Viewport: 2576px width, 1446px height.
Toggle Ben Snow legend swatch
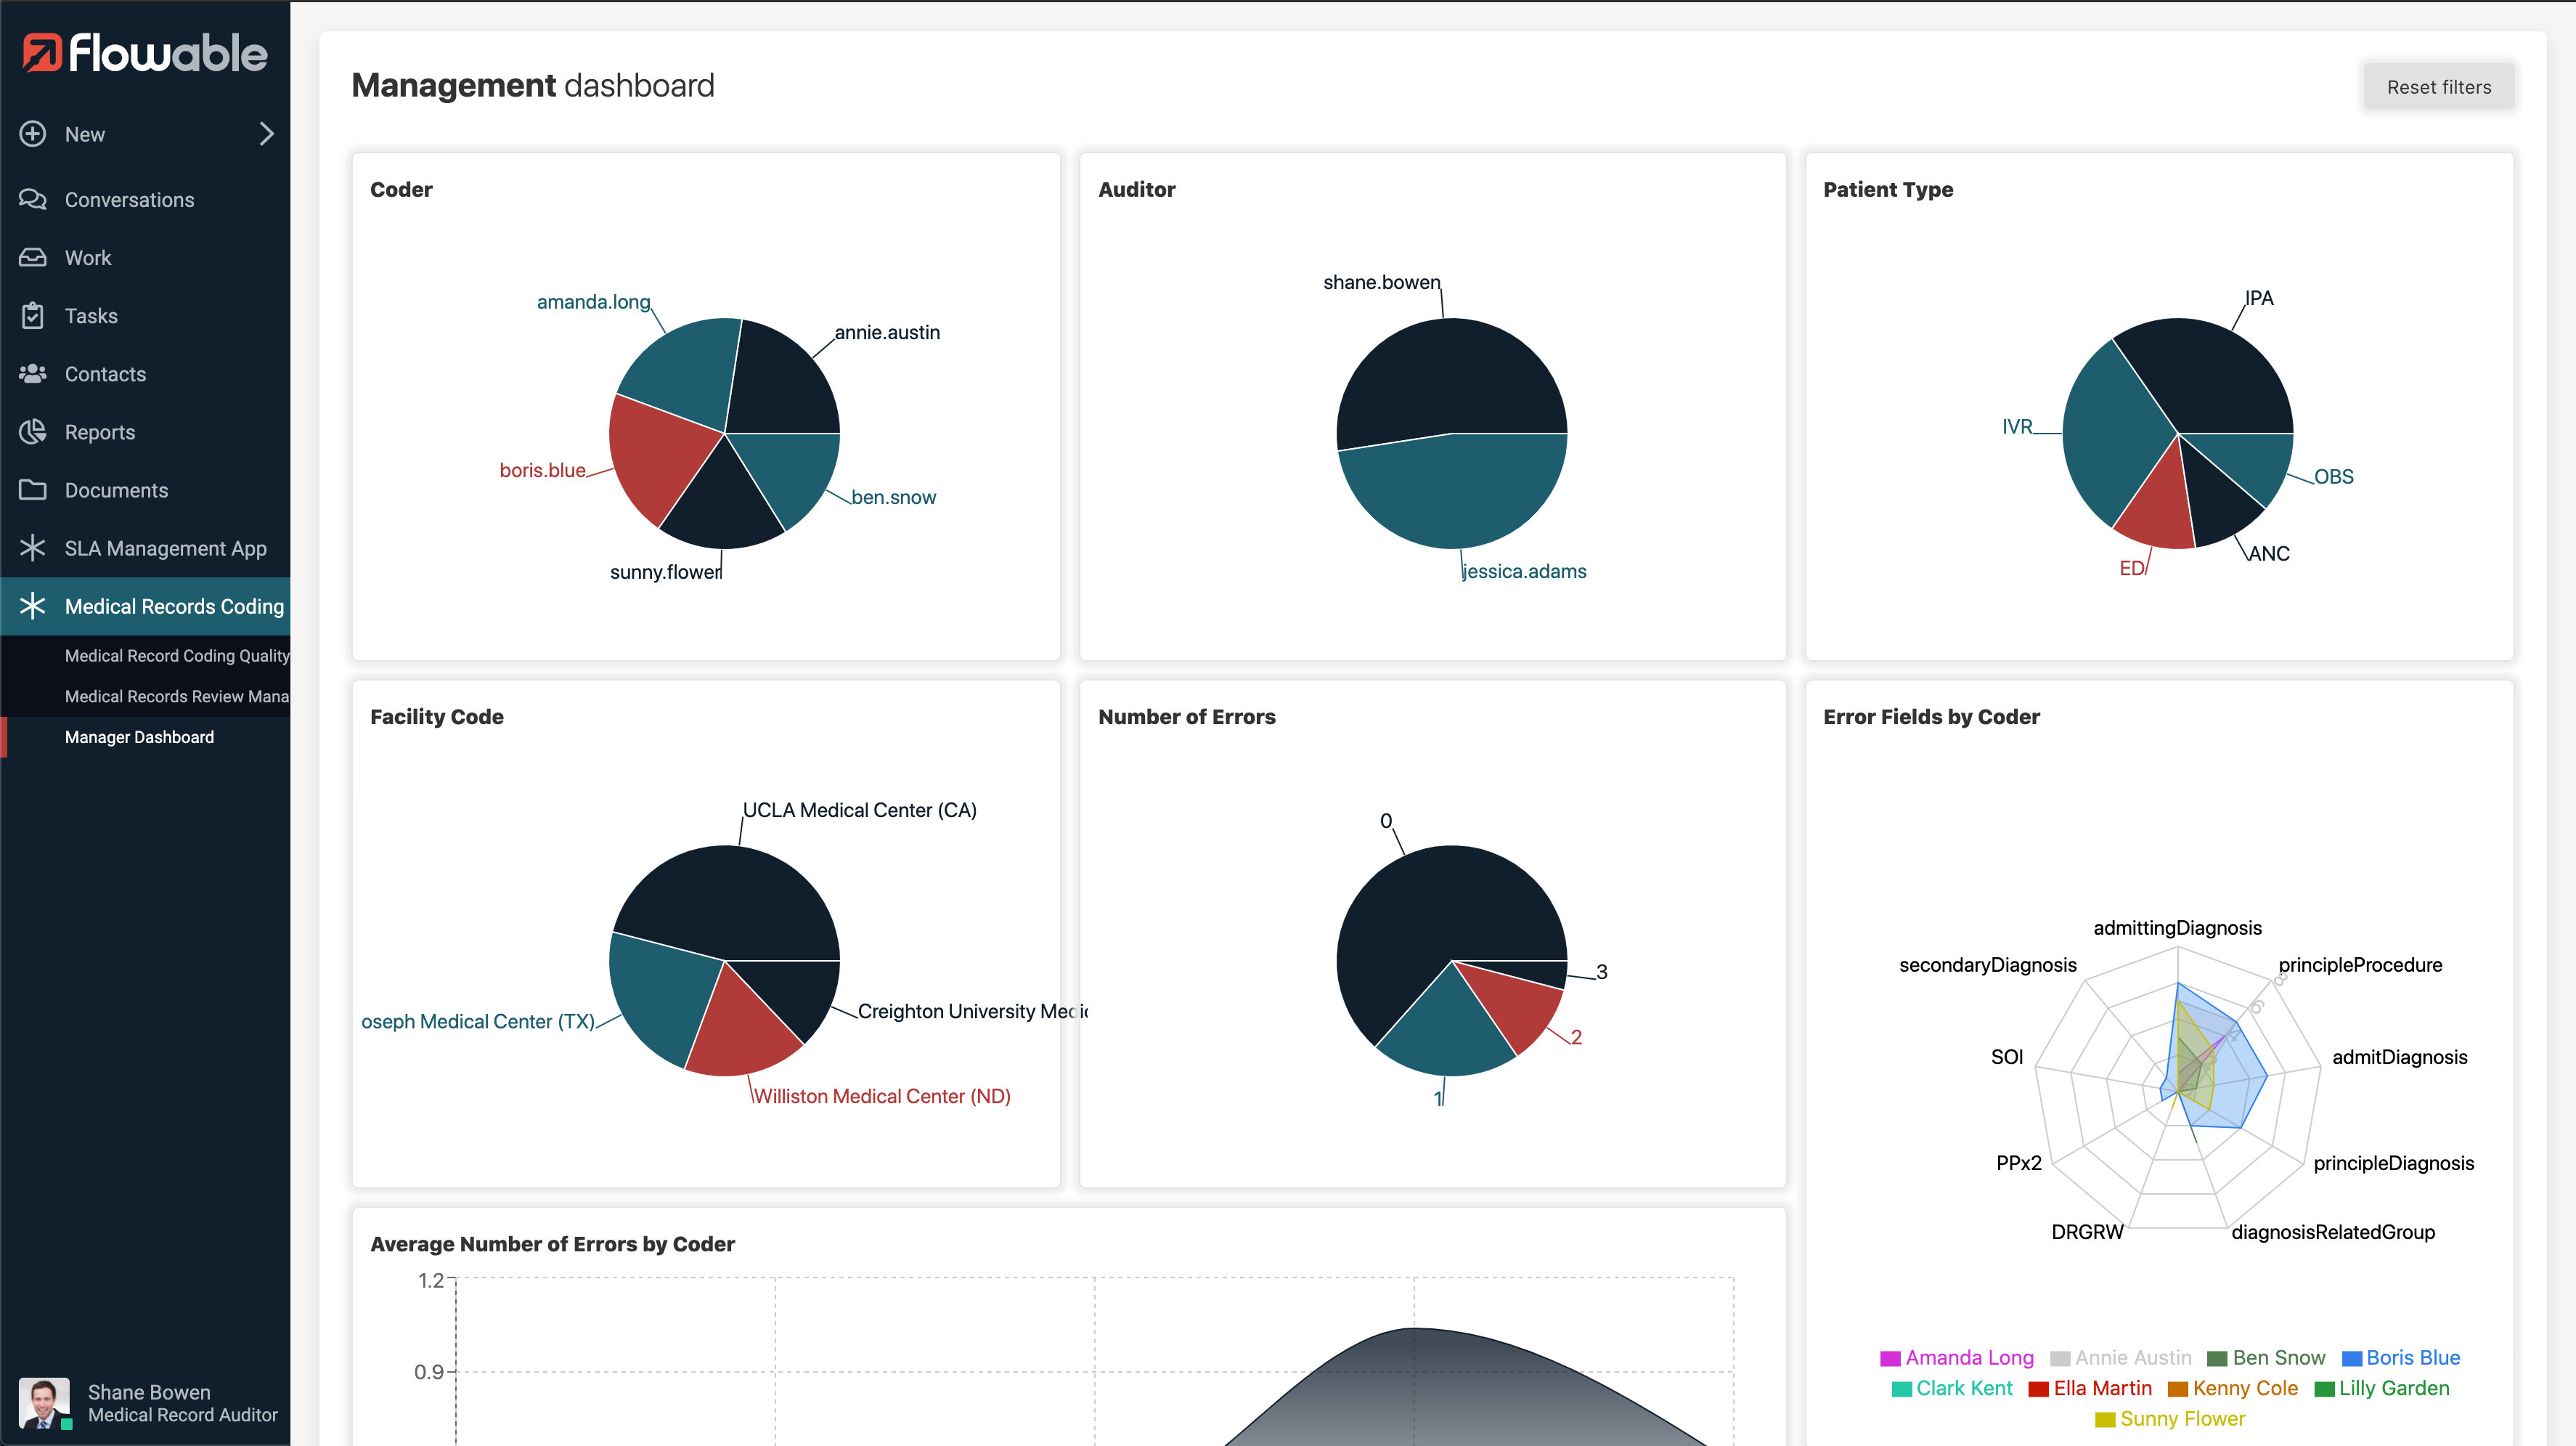click(2216, 1358)
